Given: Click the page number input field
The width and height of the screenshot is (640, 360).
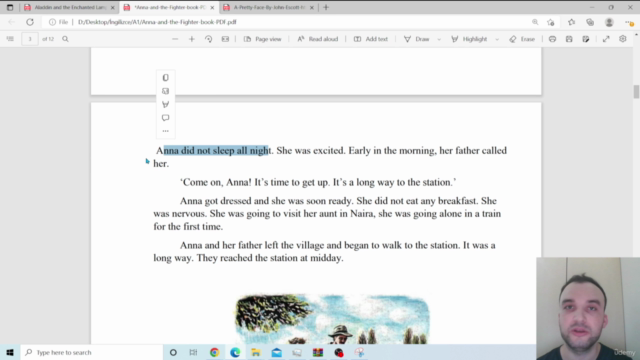Looking at the screenshot, I should click(30, 39).
